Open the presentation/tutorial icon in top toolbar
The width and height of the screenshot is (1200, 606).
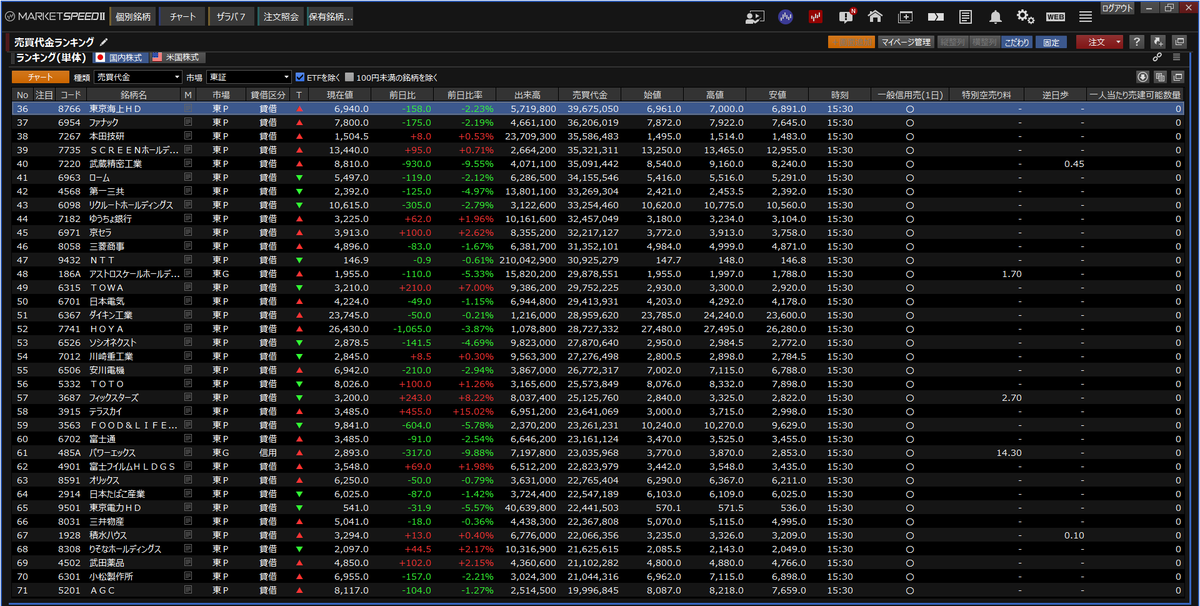(756, 17)
